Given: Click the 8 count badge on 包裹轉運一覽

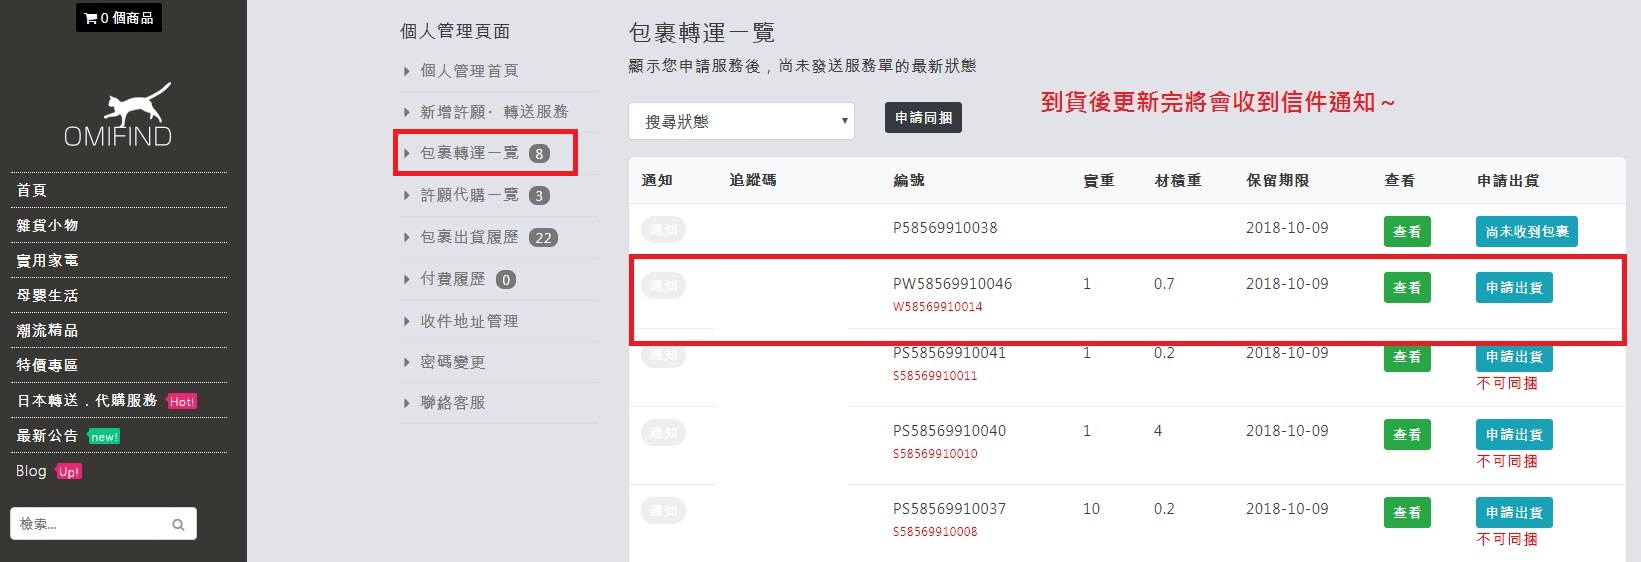Looking at the screenshot, I should (x=539, y=154).
